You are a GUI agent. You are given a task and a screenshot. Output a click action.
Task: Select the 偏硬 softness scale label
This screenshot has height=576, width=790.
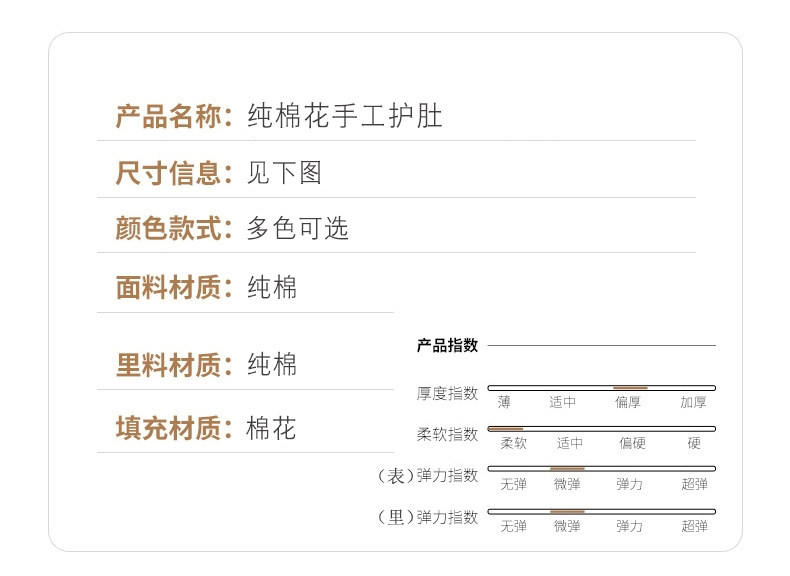coord(632,443)
